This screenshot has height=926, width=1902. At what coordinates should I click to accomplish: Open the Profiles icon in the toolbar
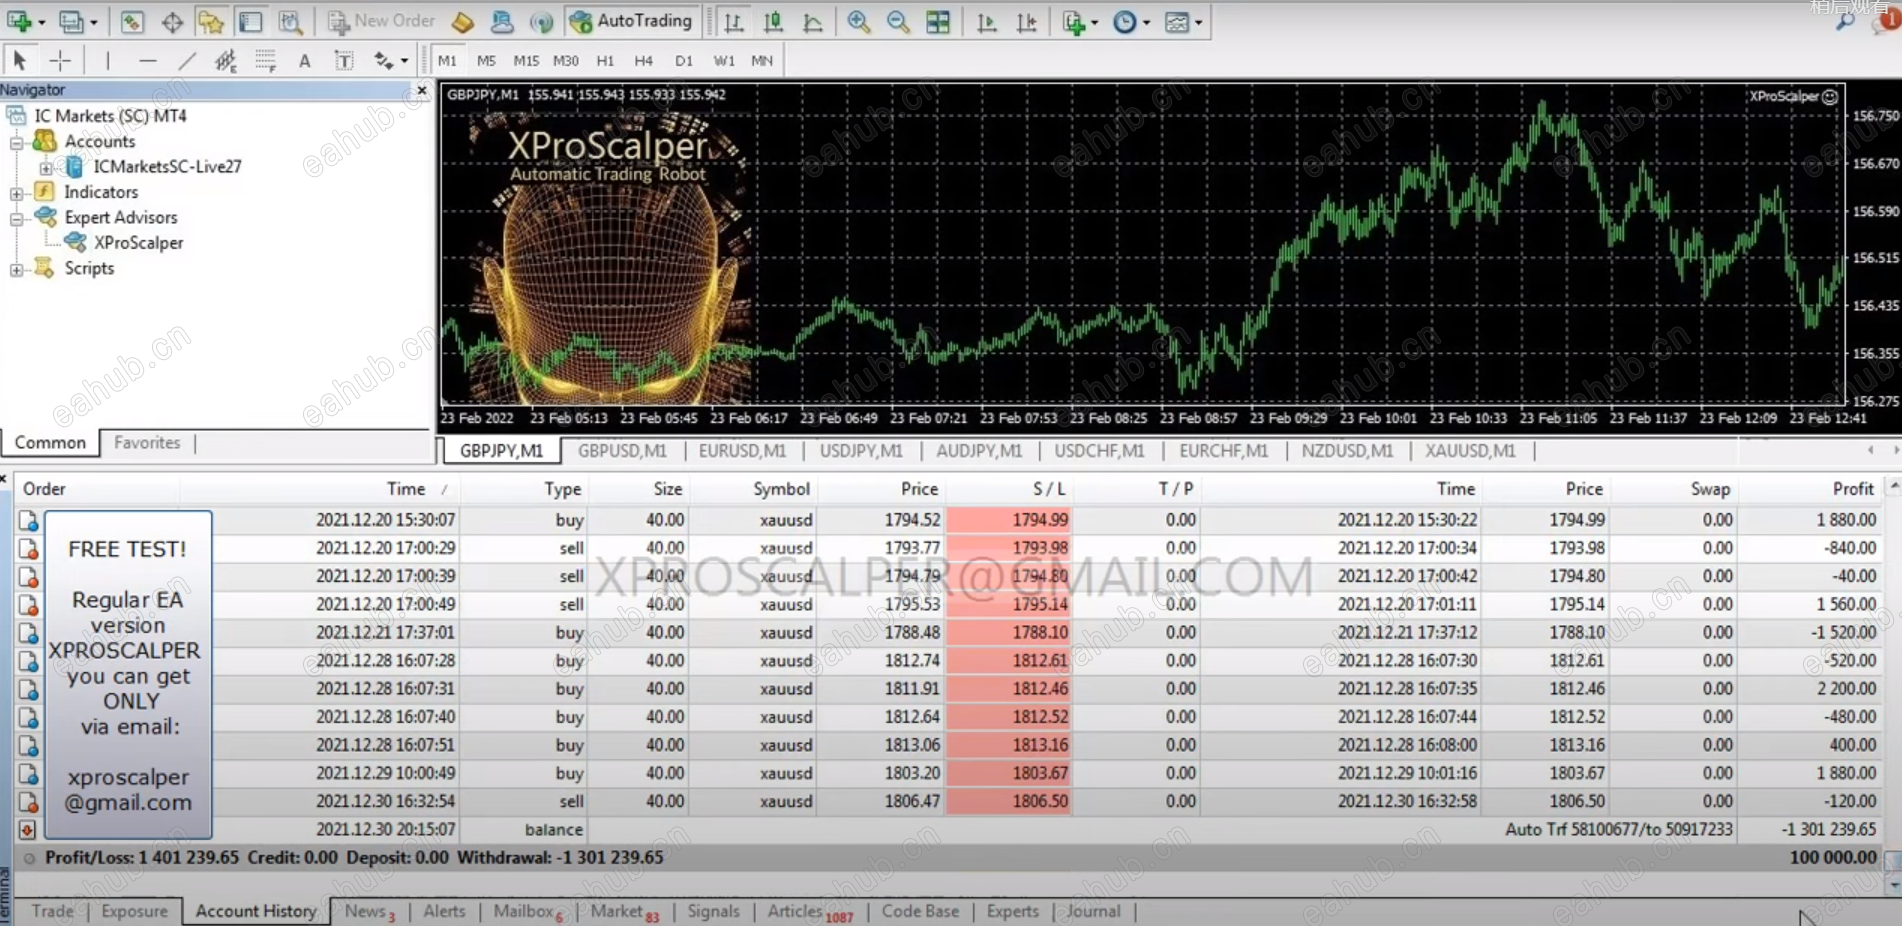click(x=70, y=21)
